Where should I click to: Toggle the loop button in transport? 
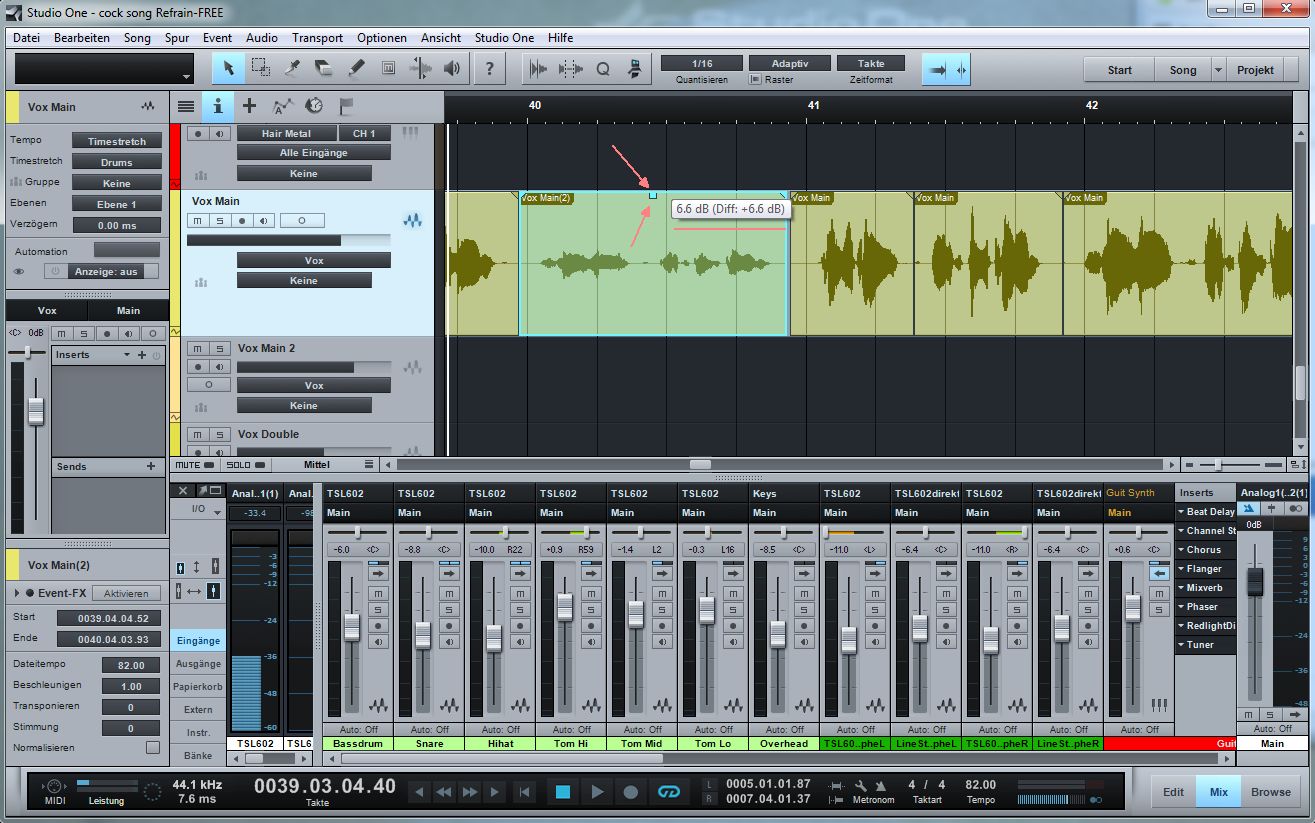tap(667, 792)
